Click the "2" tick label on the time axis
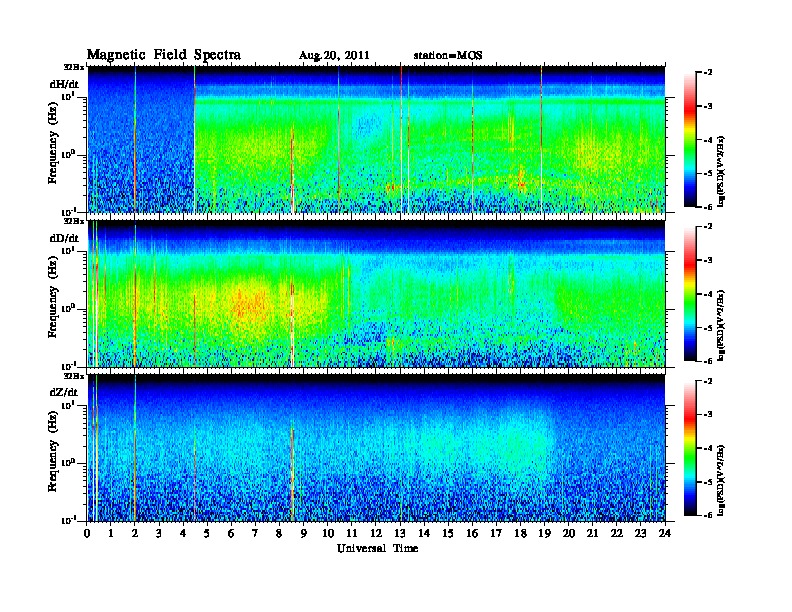This screenshot has width=792, height=612. 135,534
